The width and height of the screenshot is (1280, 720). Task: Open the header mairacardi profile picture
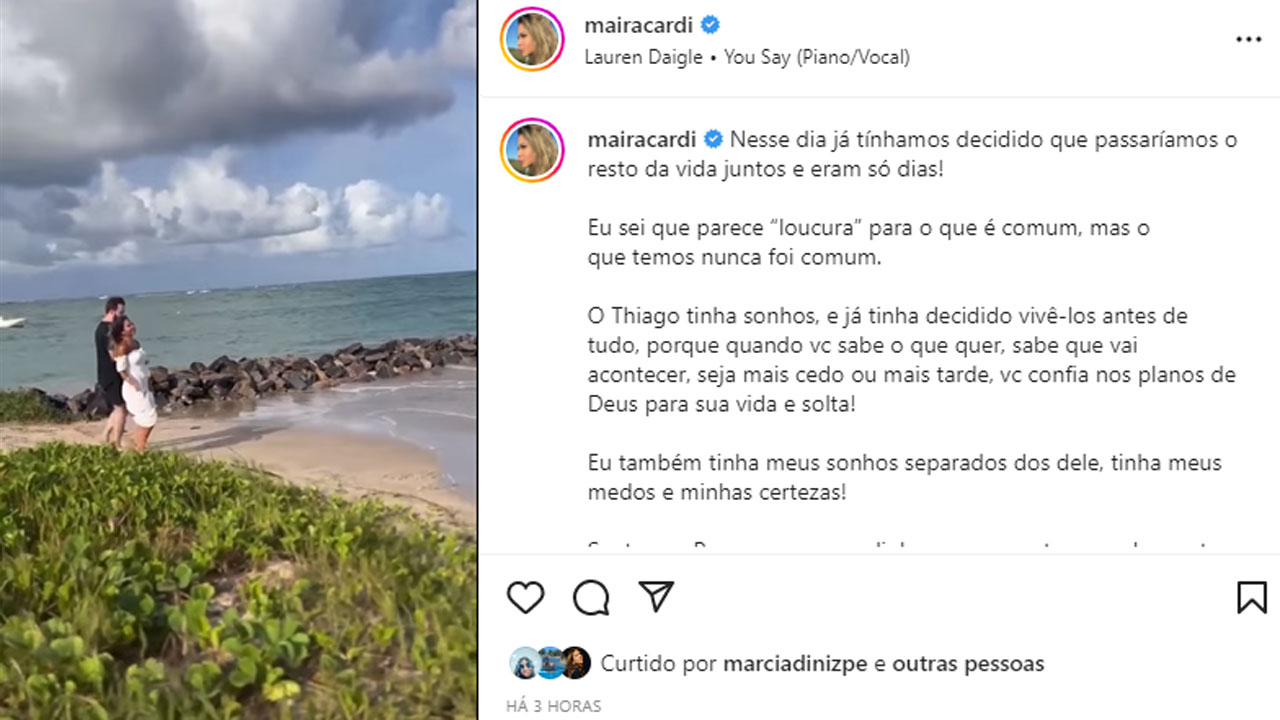[531, 40]
